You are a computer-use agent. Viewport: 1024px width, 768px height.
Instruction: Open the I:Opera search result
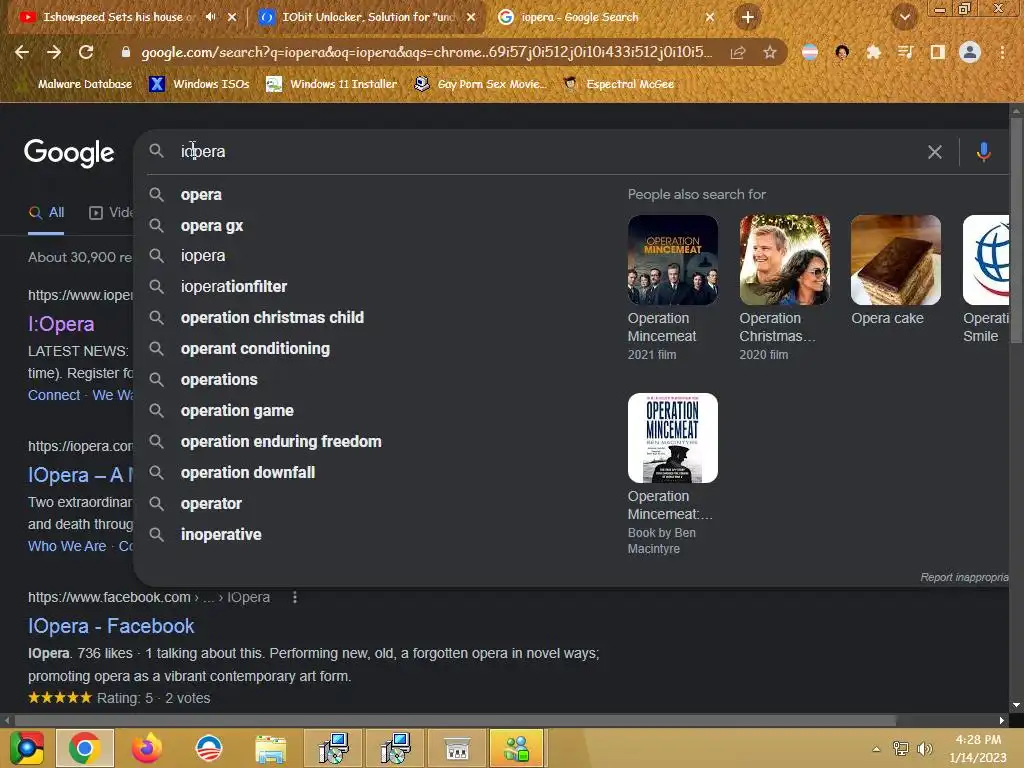tap(61, 324)
